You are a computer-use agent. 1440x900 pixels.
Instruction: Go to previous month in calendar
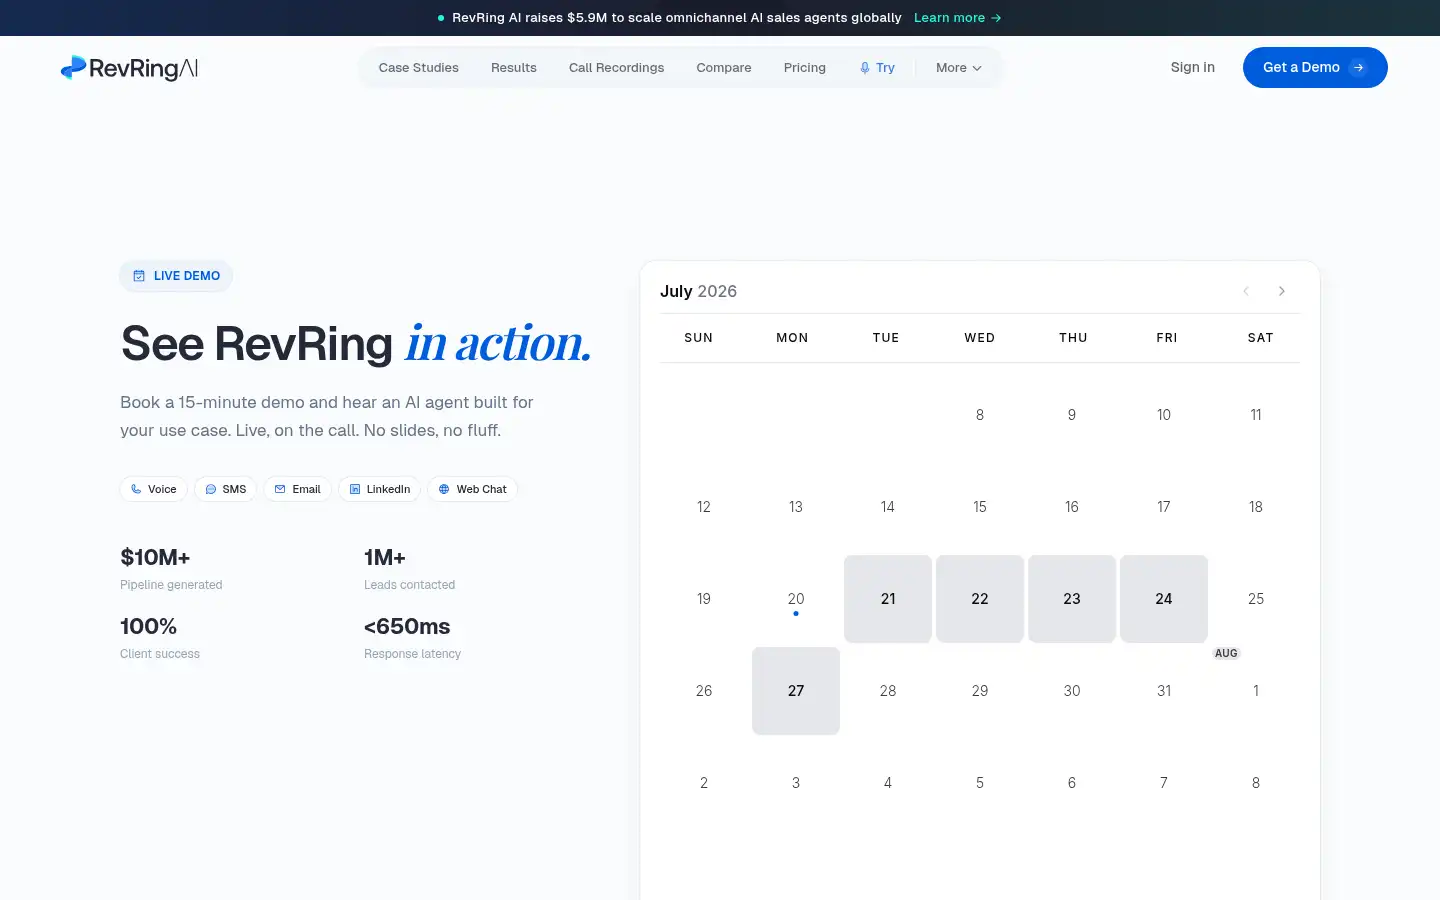click(1246, 291)
